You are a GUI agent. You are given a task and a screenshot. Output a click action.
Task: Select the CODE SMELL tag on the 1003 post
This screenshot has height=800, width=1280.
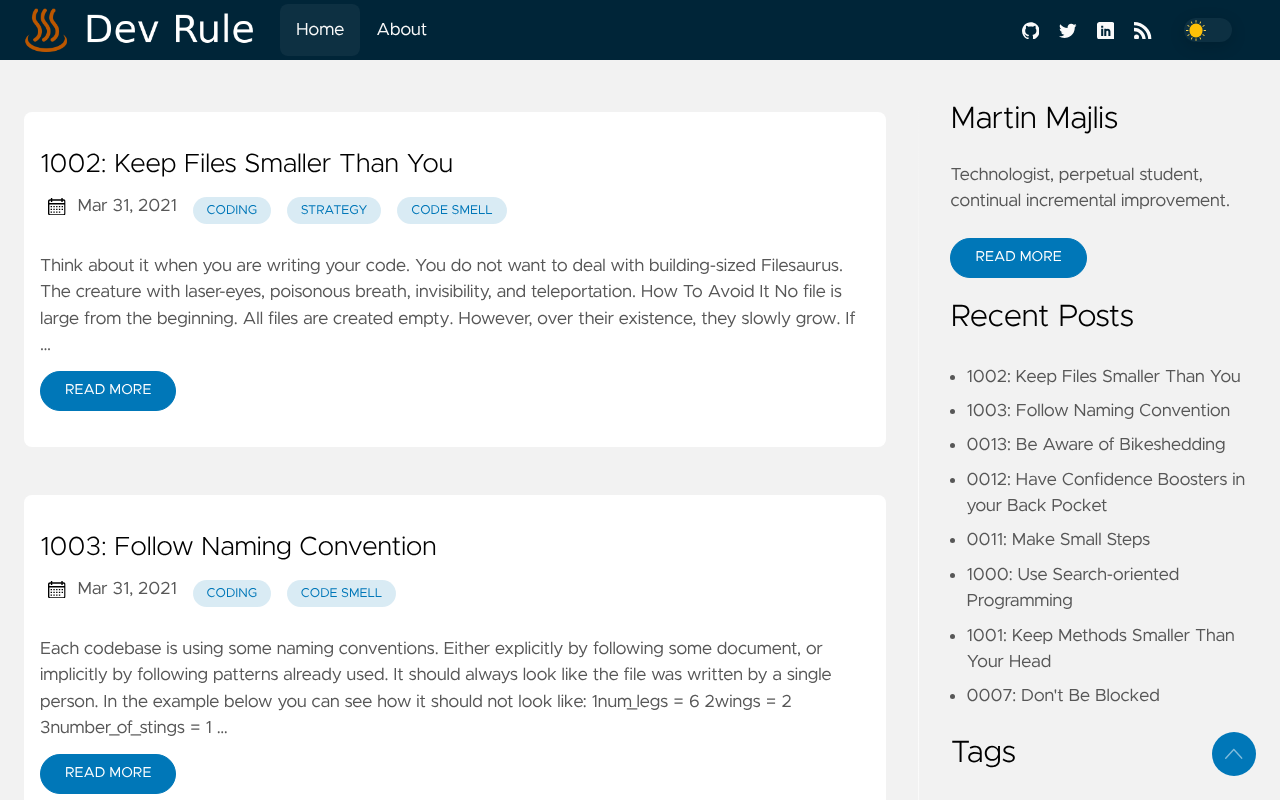[x=341, y=594]
